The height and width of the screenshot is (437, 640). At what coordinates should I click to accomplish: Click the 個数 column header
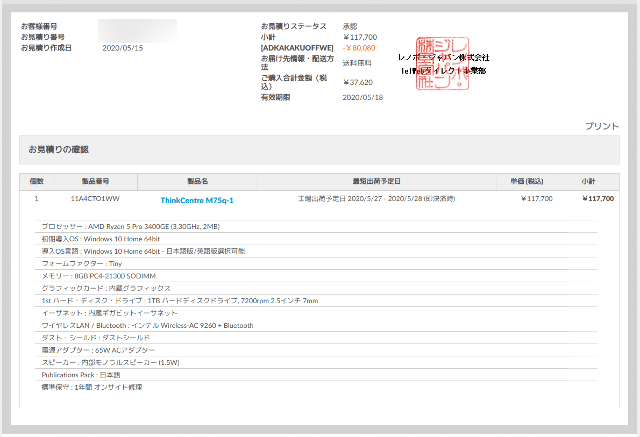pos(37,181)
